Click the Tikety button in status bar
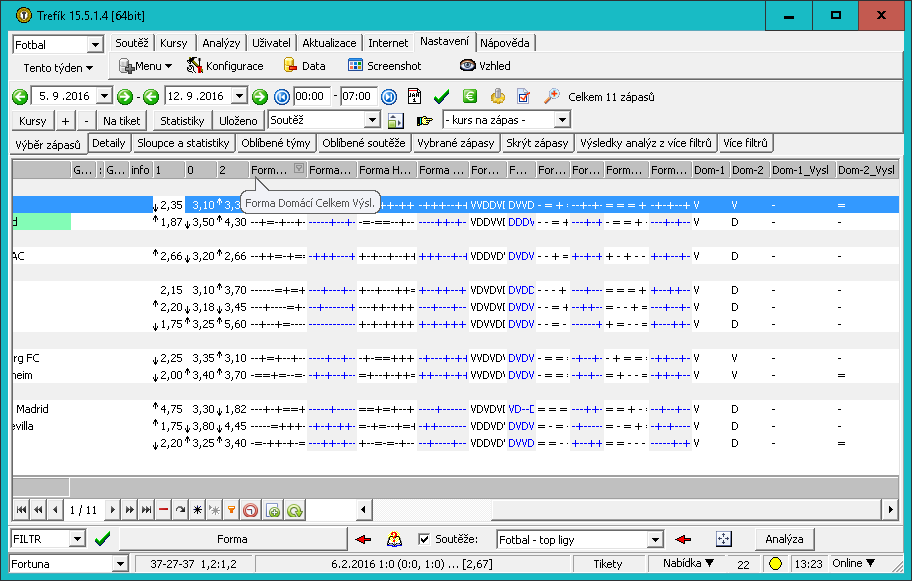Image resolution: width=912 pixels, height=581 pixels. tap(608, 564)
